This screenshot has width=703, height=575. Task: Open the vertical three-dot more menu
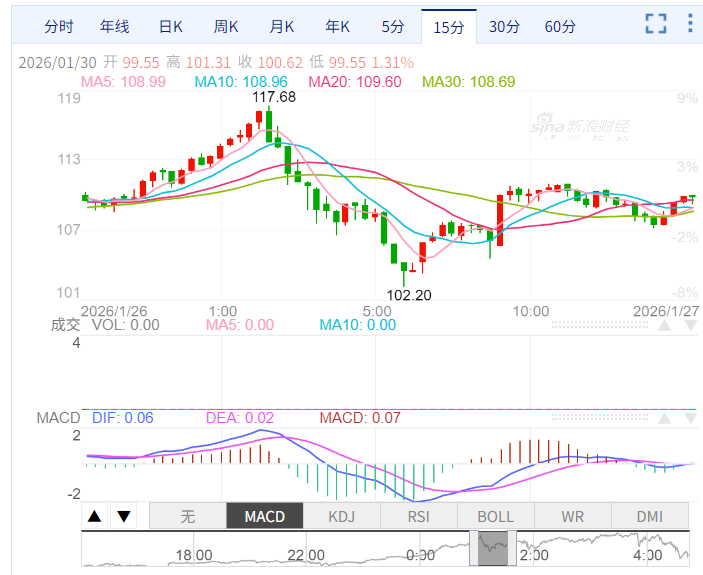(690, 25)
